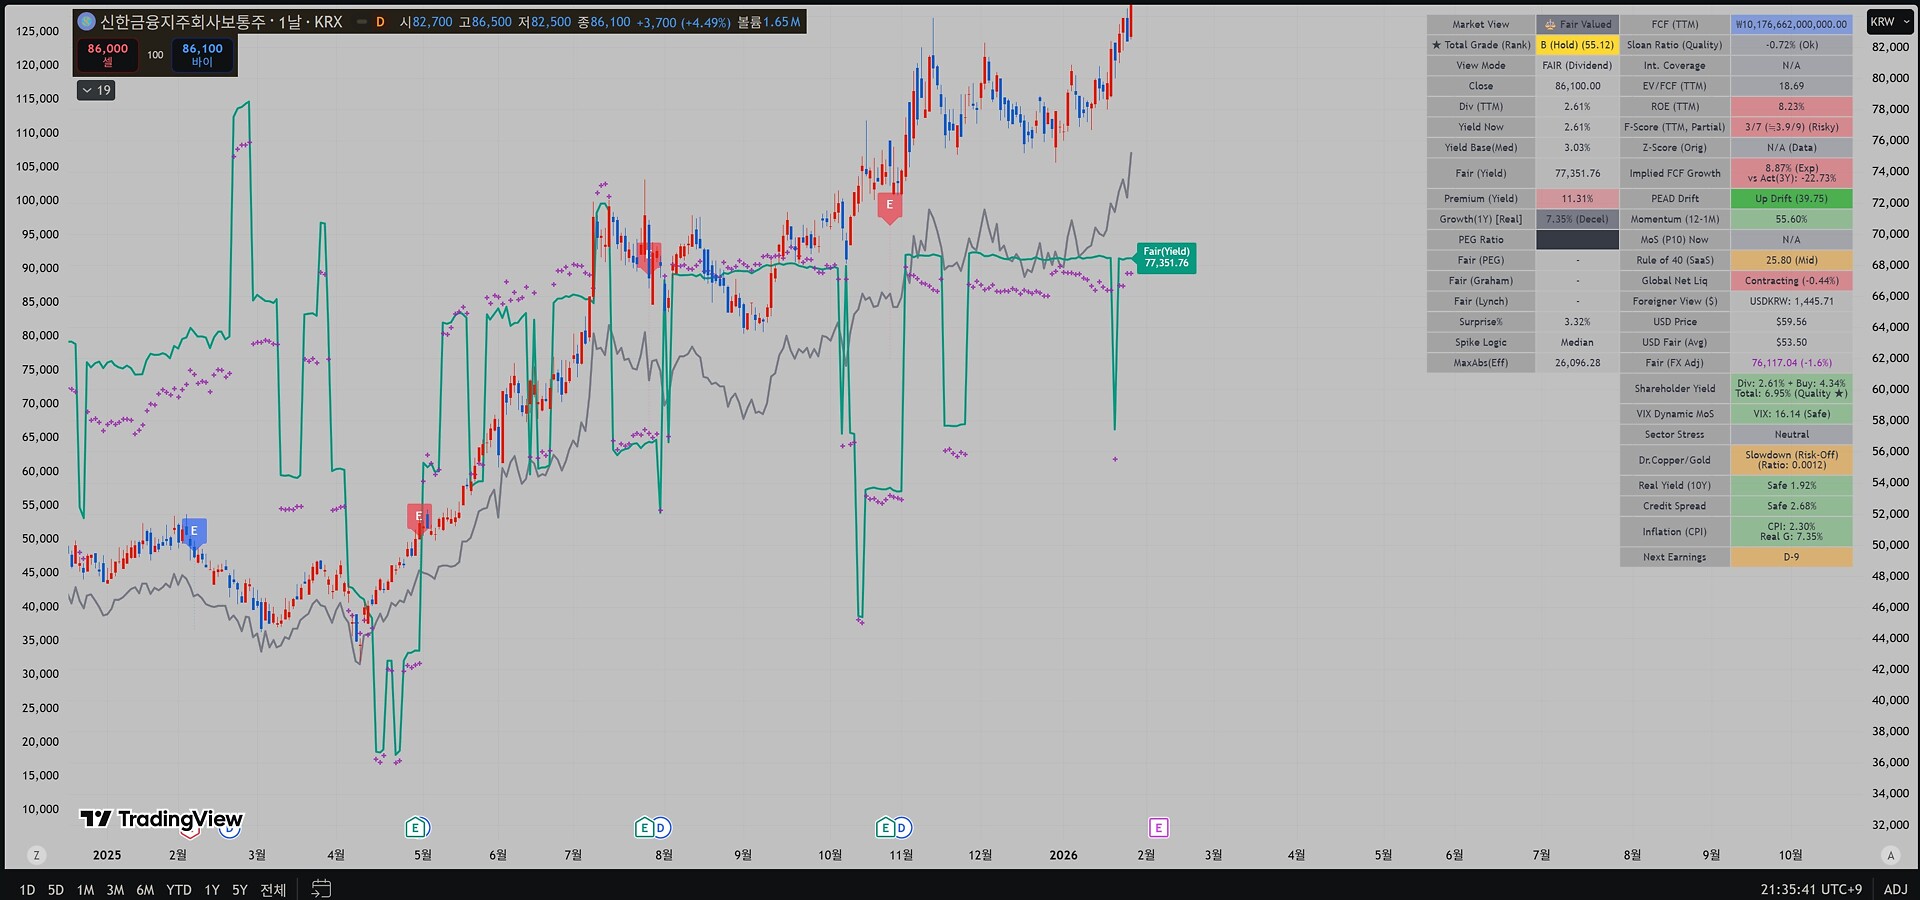Viewport: 1920px width, 900px height.
Task: Click the green E marker above 8월
Action: click(645, 828)
